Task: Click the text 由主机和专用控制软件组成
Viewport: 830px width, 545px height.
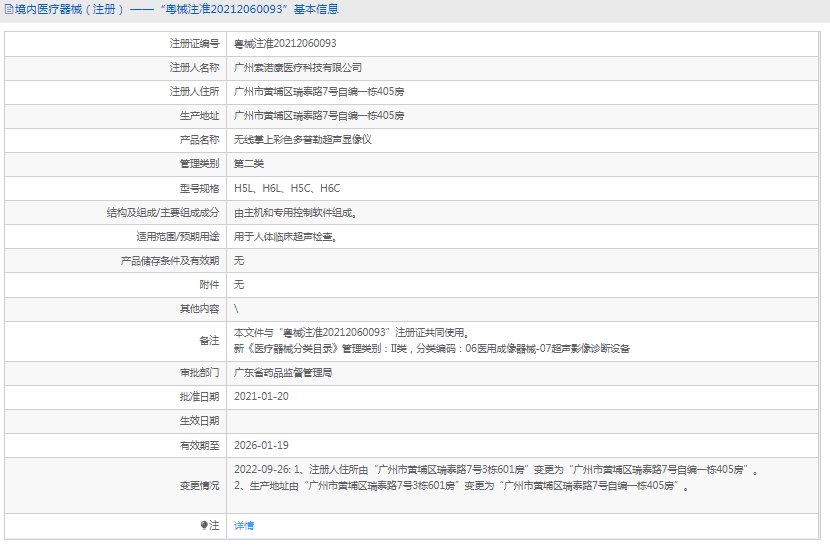Action: (295, 213)
